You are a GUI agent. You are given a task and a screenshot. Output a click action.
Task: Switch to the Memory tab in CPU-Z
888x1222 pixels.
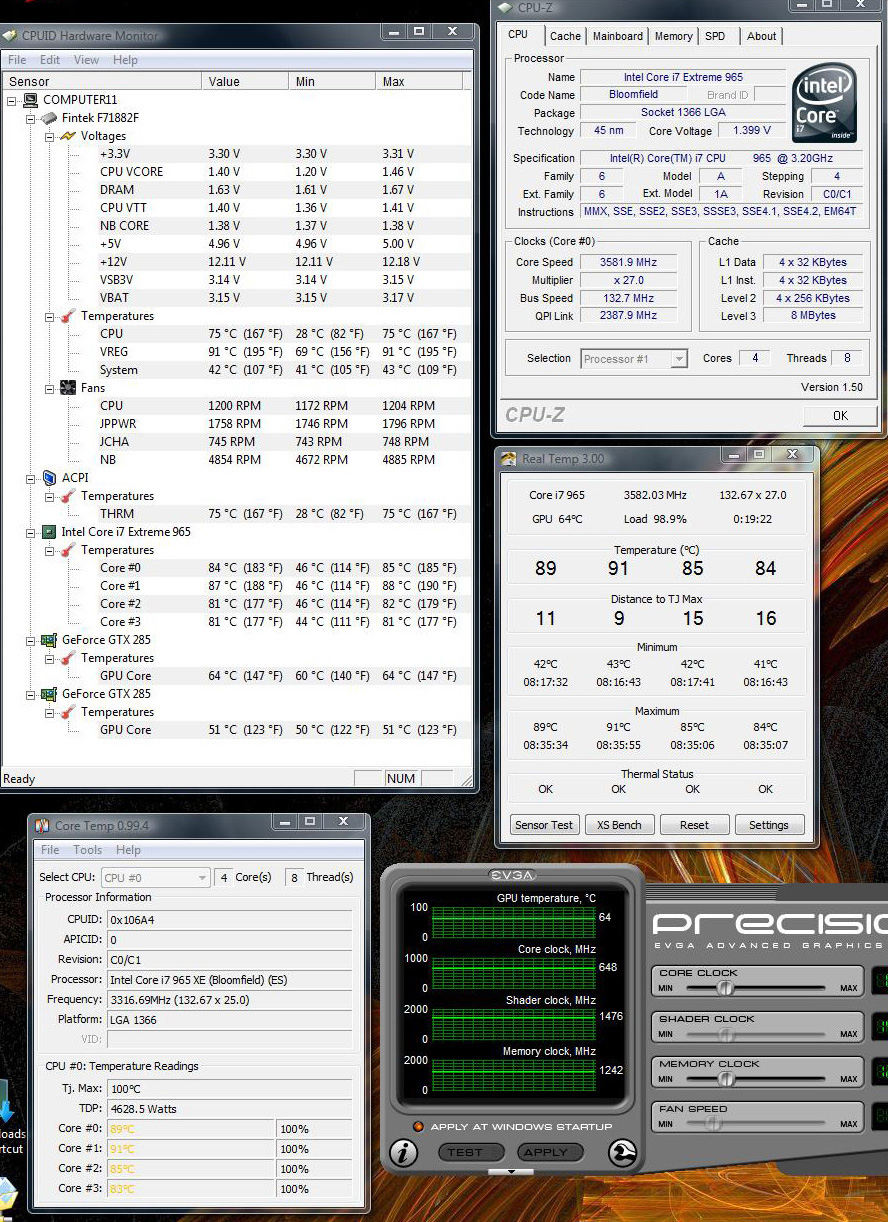click(x=673, y=36)
